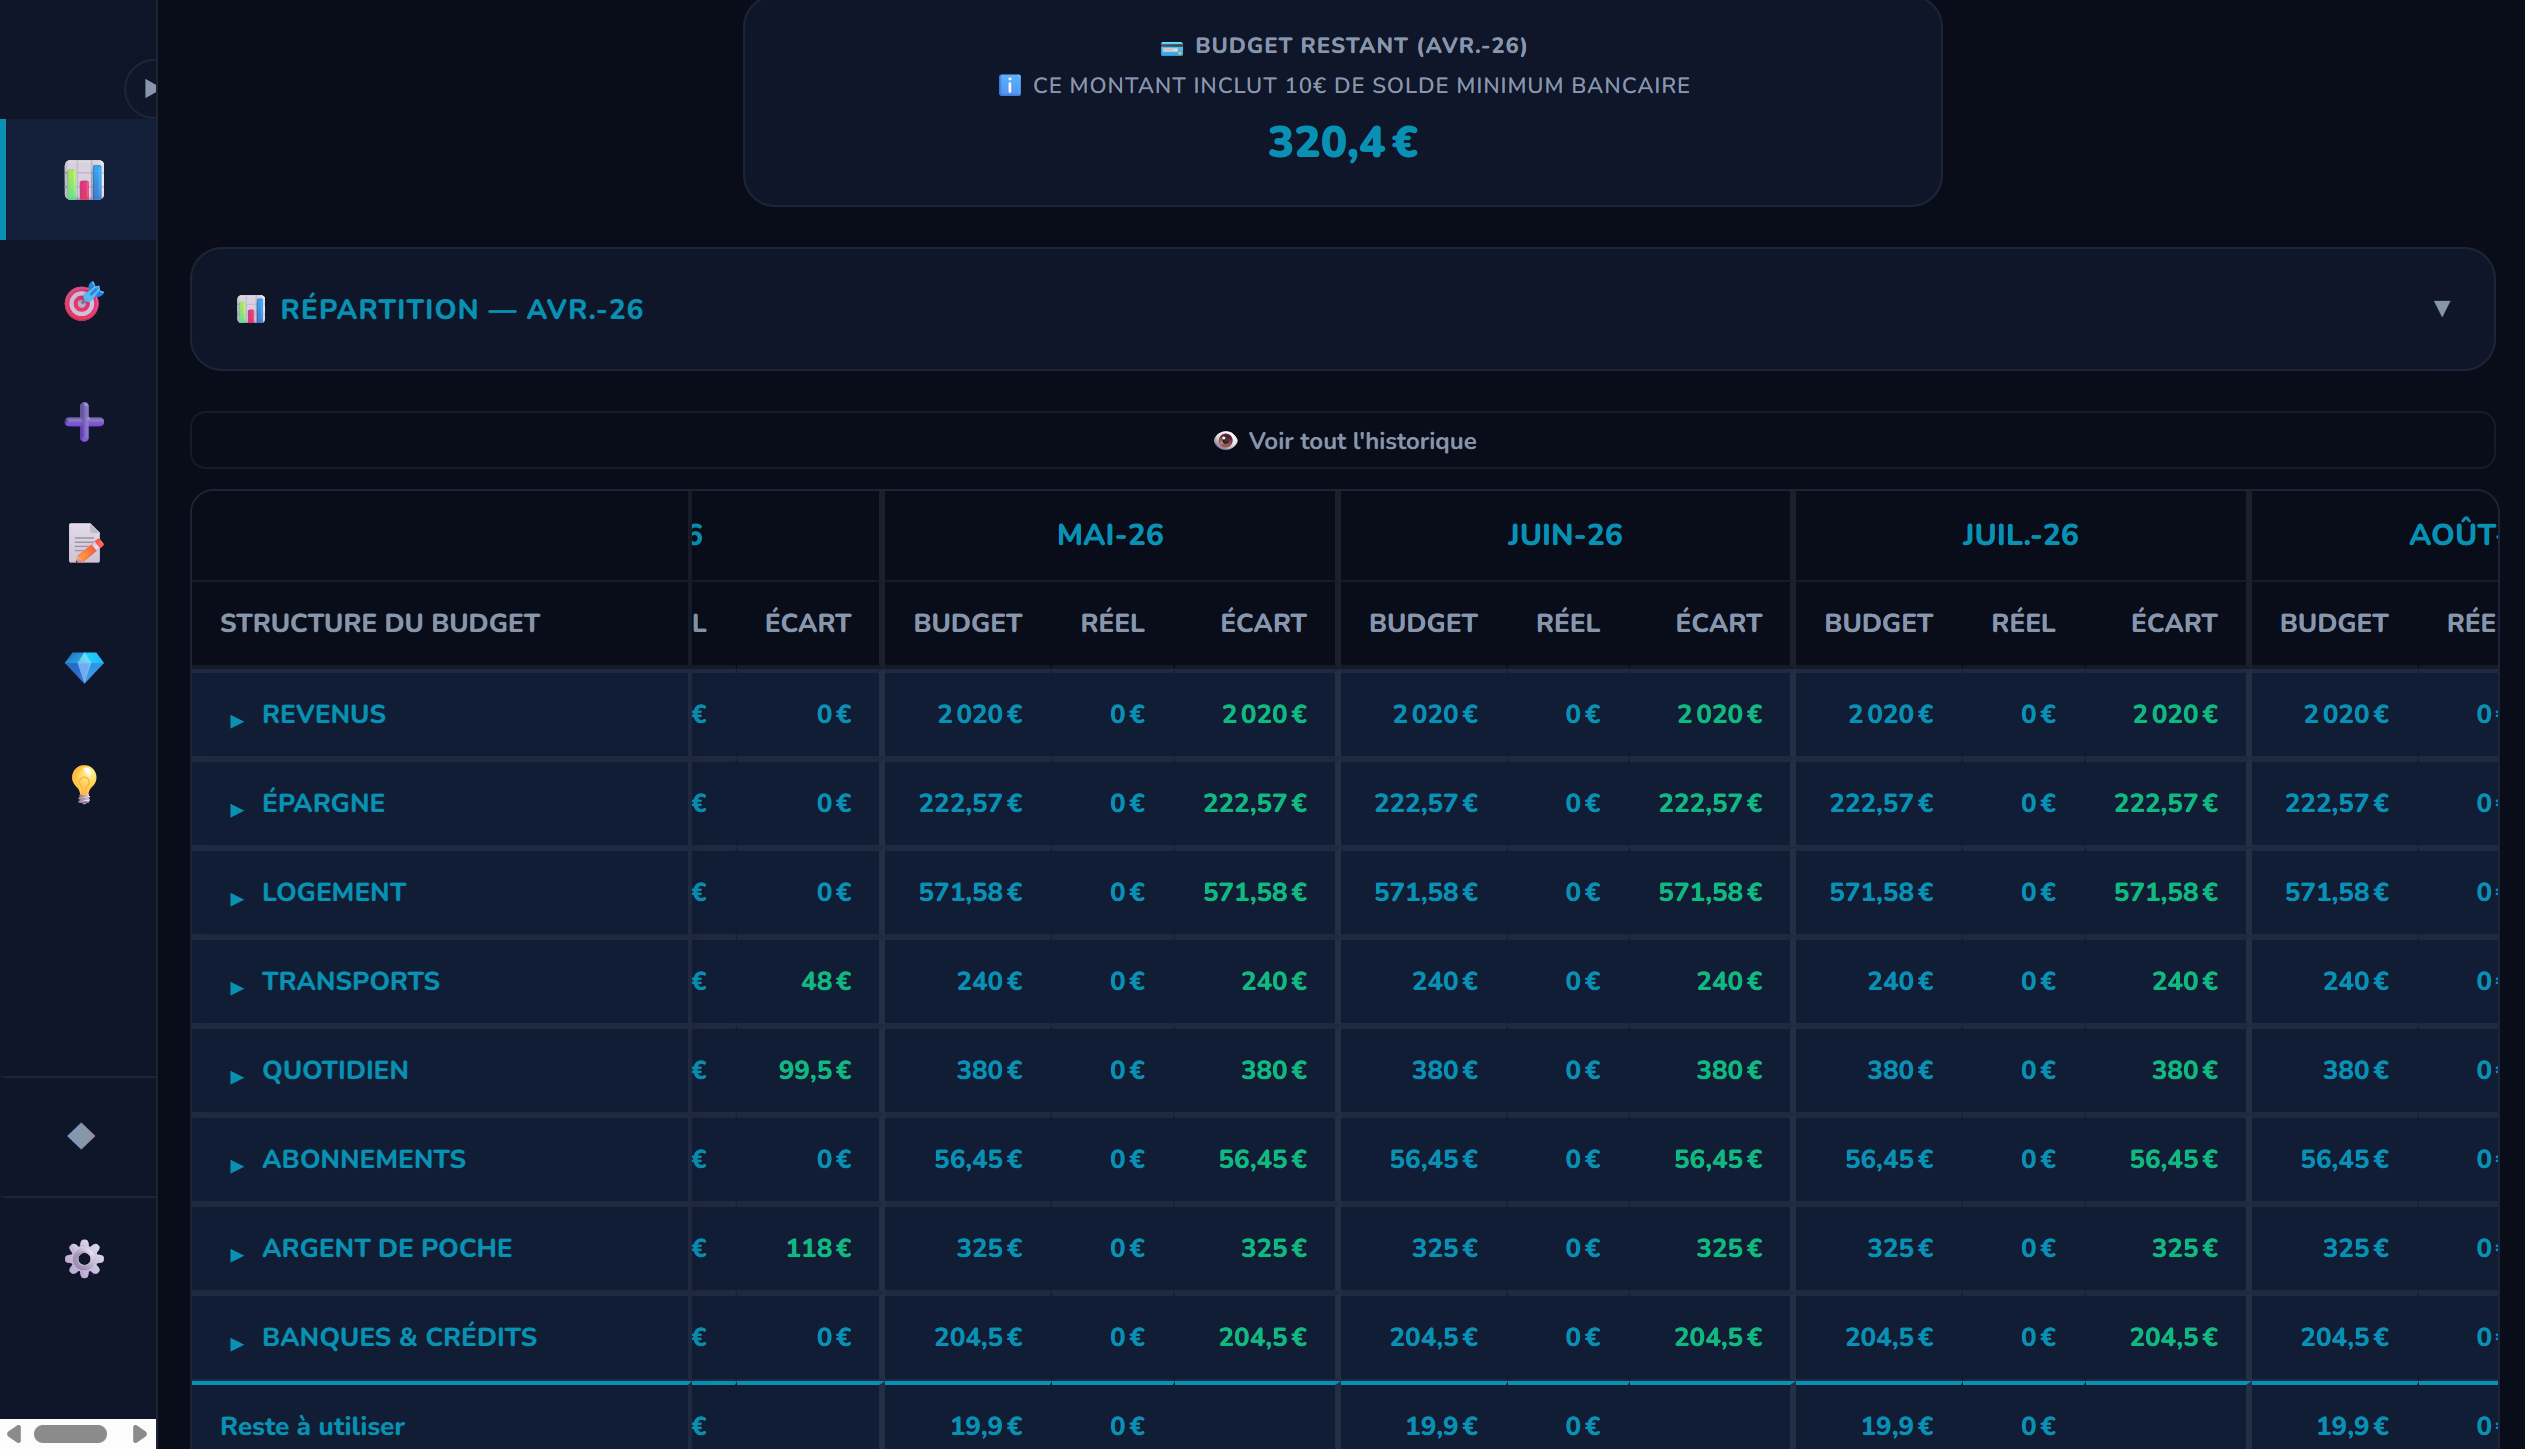Open Voir tout l'historique
Viewport: 2525px width, 1449px height.
pos(1346,440)
